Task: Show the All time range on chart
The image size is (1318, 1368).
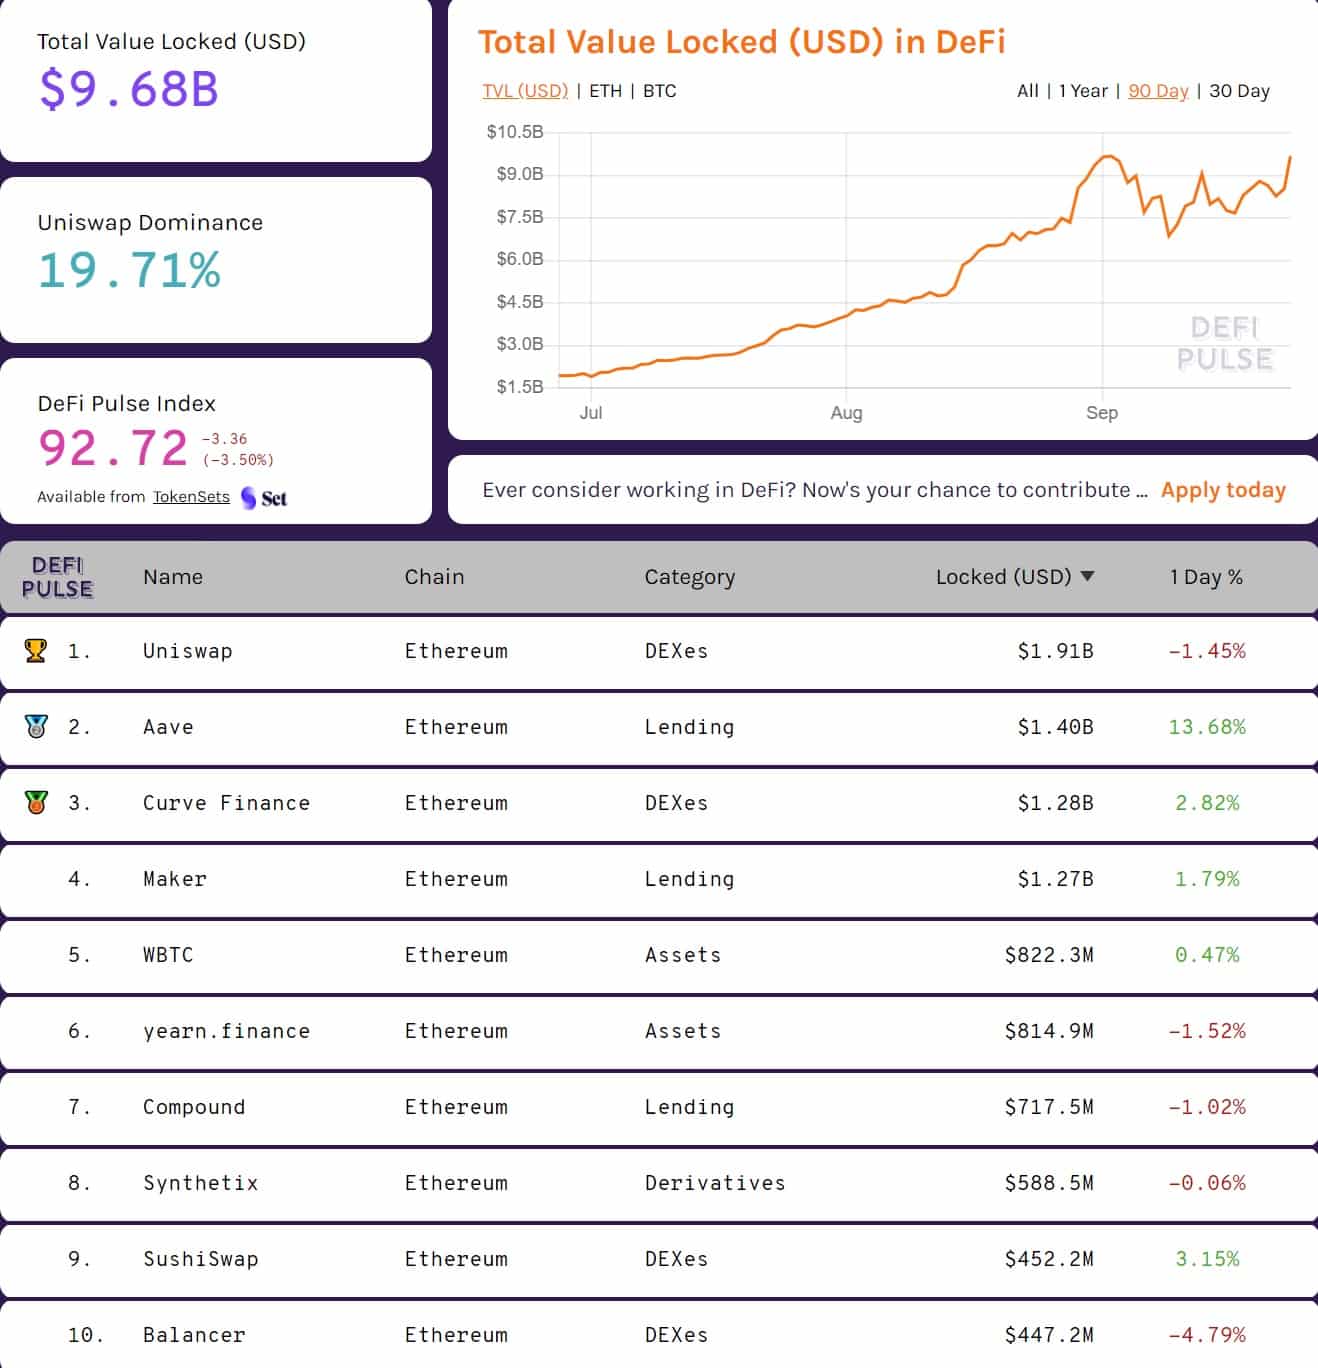Action: pyautogui.click(x=1027, y=91)
